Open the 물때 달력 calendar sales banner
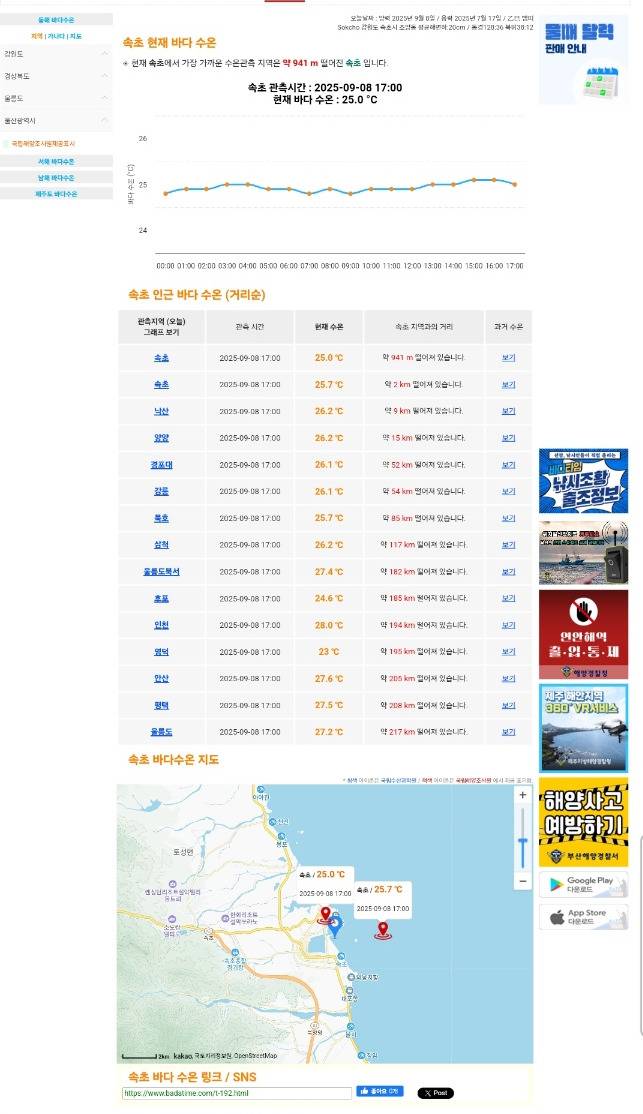Screen dimensions: 643x1114 (583, 60)
